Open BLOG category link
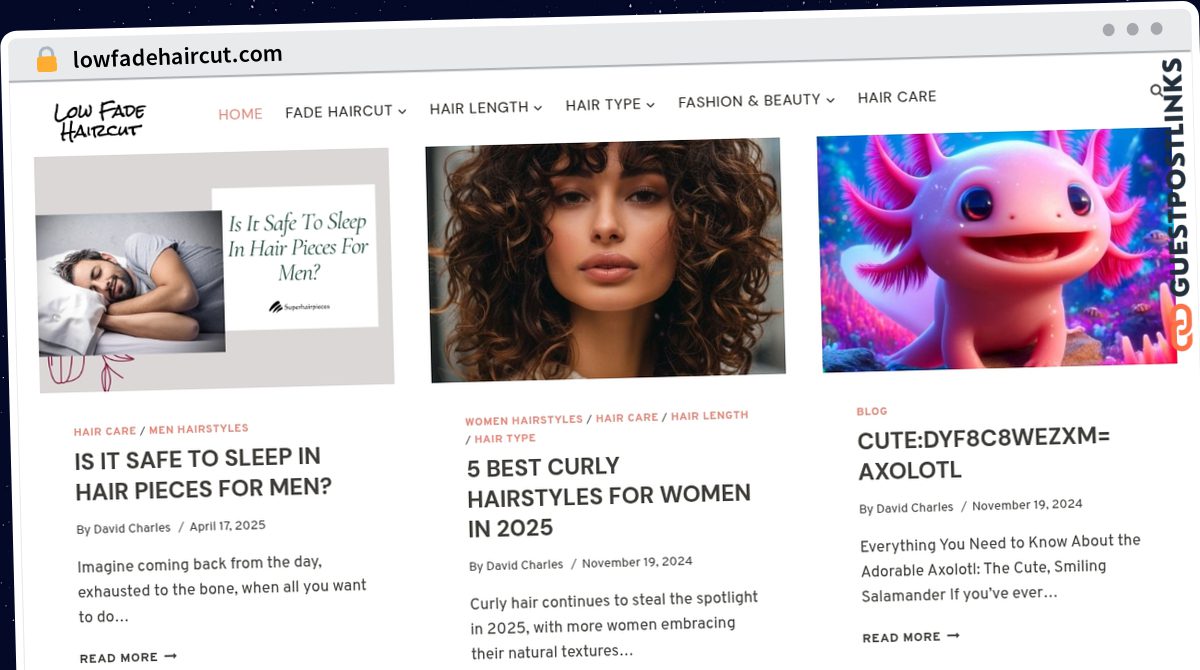 [872, 411]
